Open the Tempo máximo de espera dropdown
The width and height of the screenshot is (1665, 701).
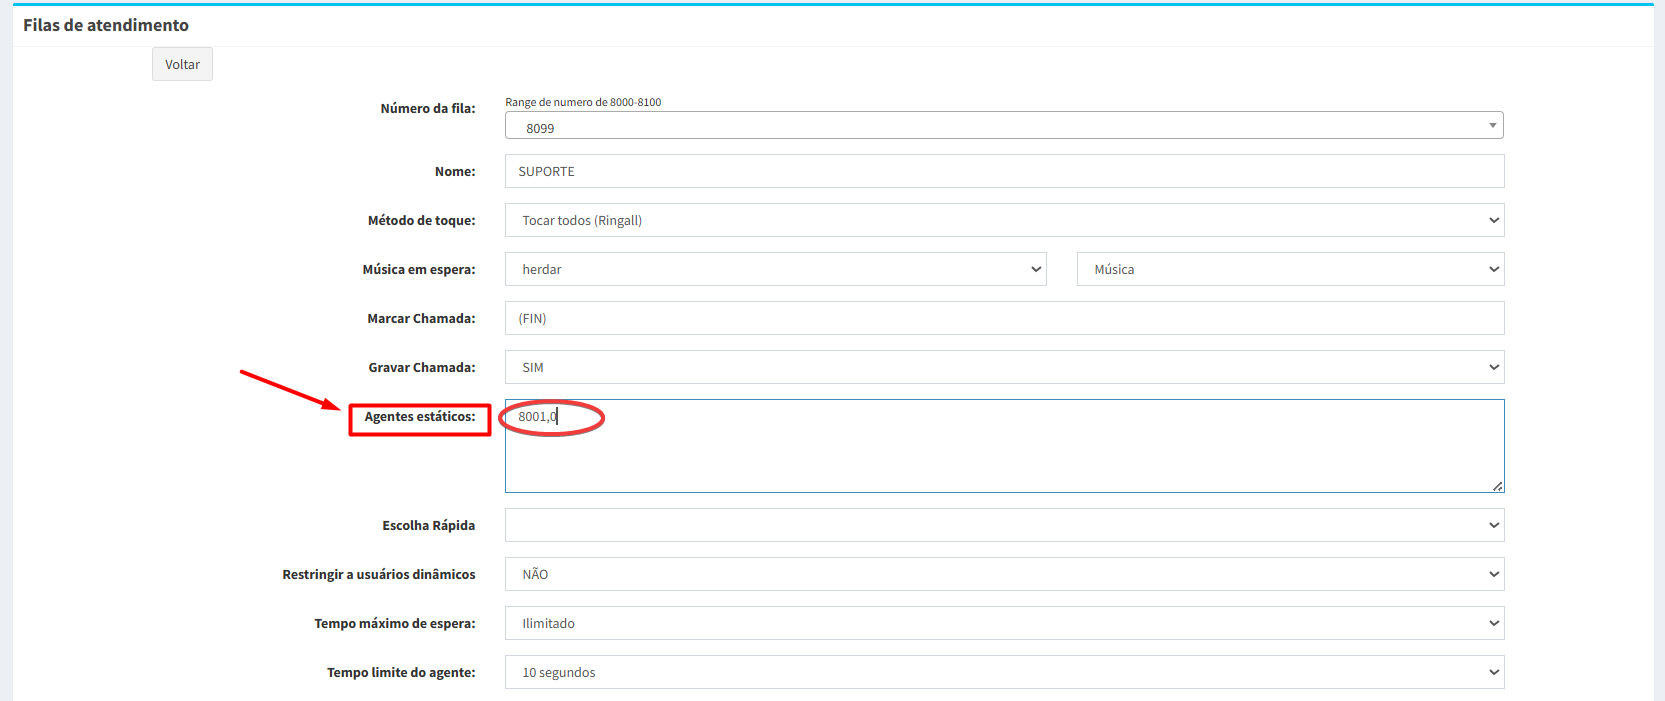click(1003, 623)
